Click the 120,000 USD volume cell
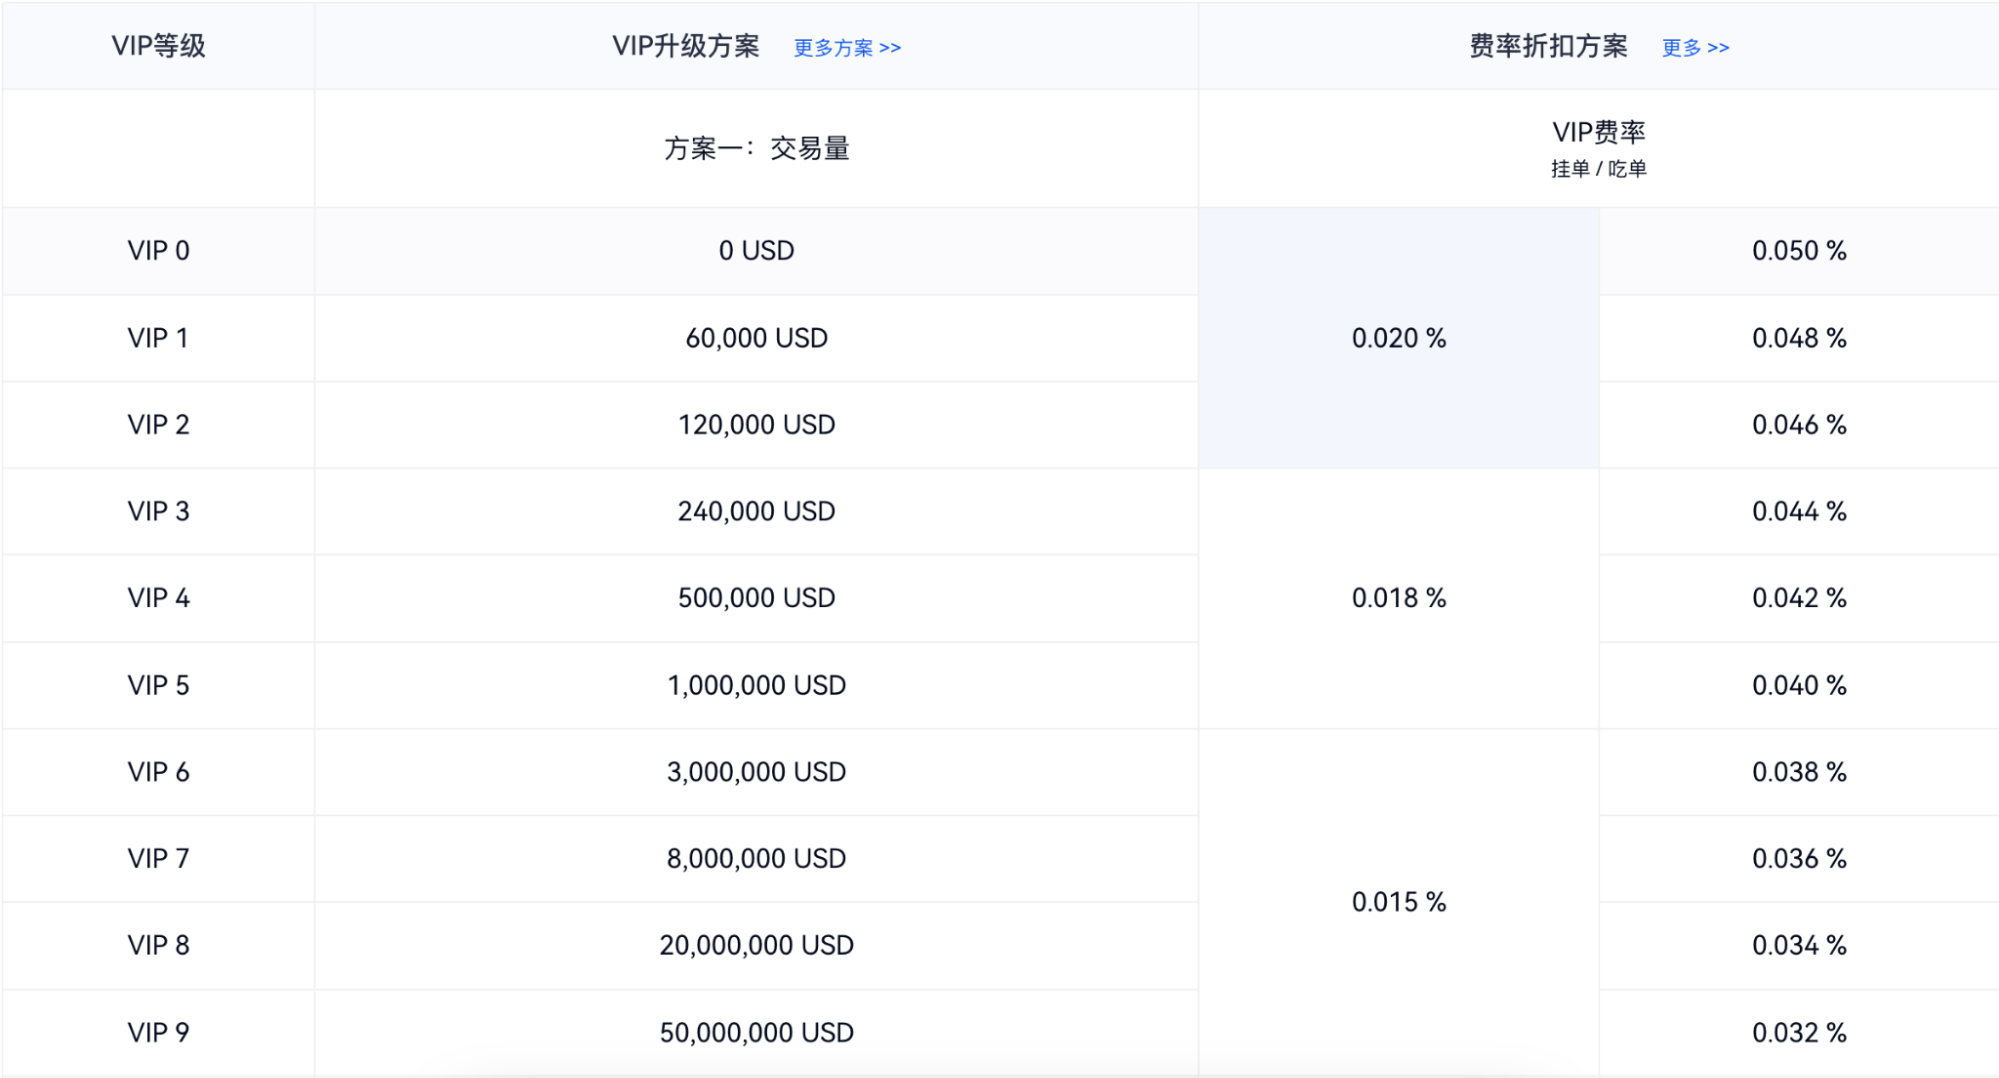The width and height of the screenshot is (1999, 1078). pyautogui.click(x=757, y=424)
